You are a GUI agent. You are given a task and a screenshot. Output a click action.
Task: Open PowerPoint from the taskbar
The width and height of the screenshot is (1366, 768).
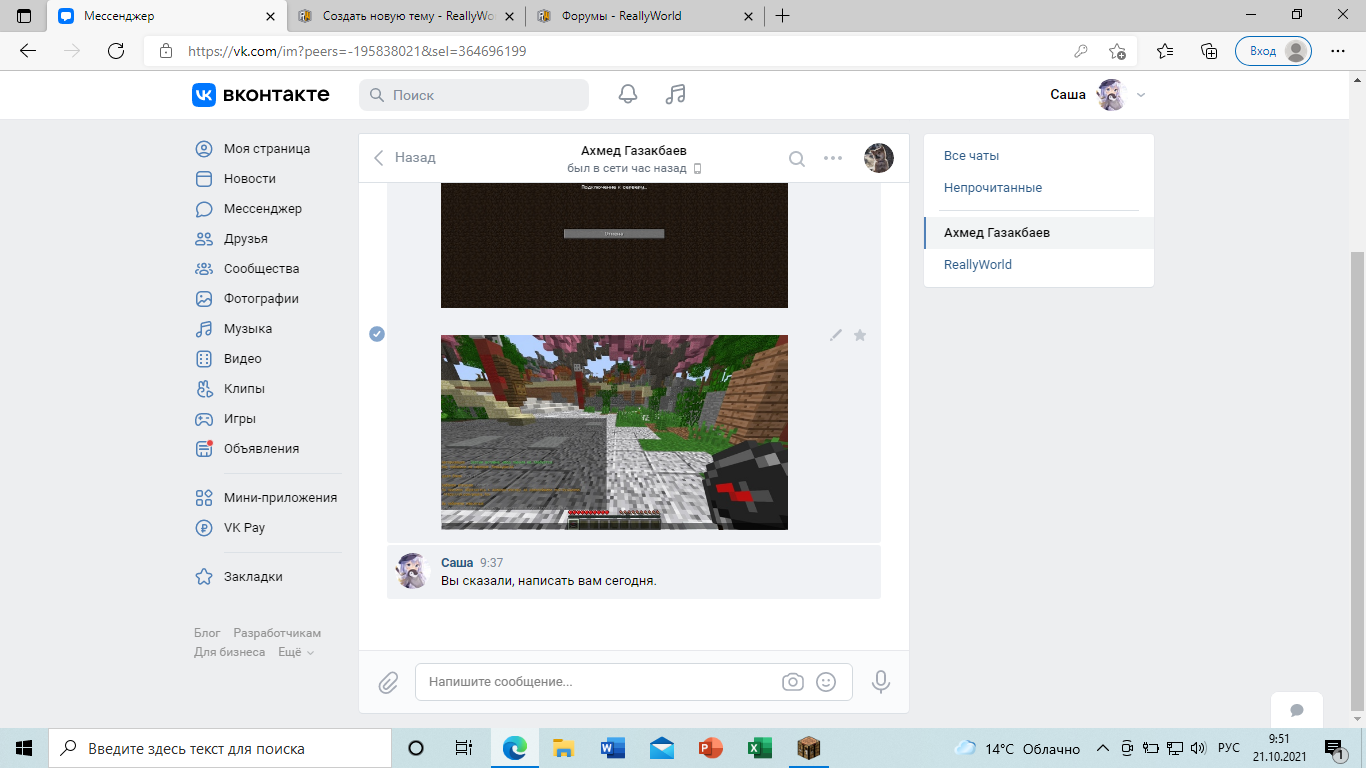pyautogui.click(x=711, y=748)
